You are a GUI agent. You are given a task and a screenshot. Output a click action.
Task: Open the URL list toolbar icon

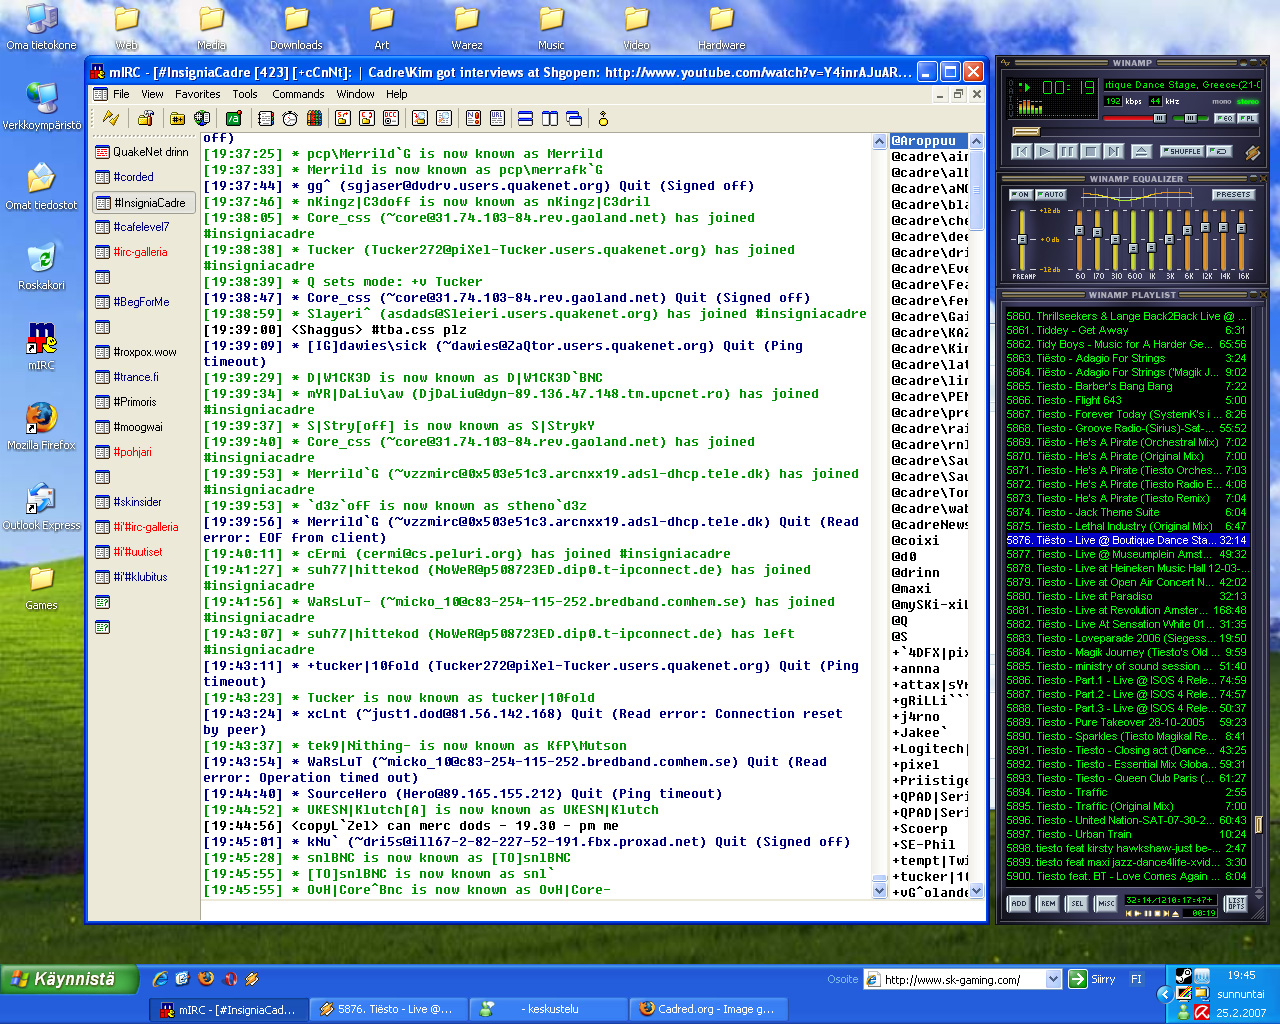pos(497,118)
